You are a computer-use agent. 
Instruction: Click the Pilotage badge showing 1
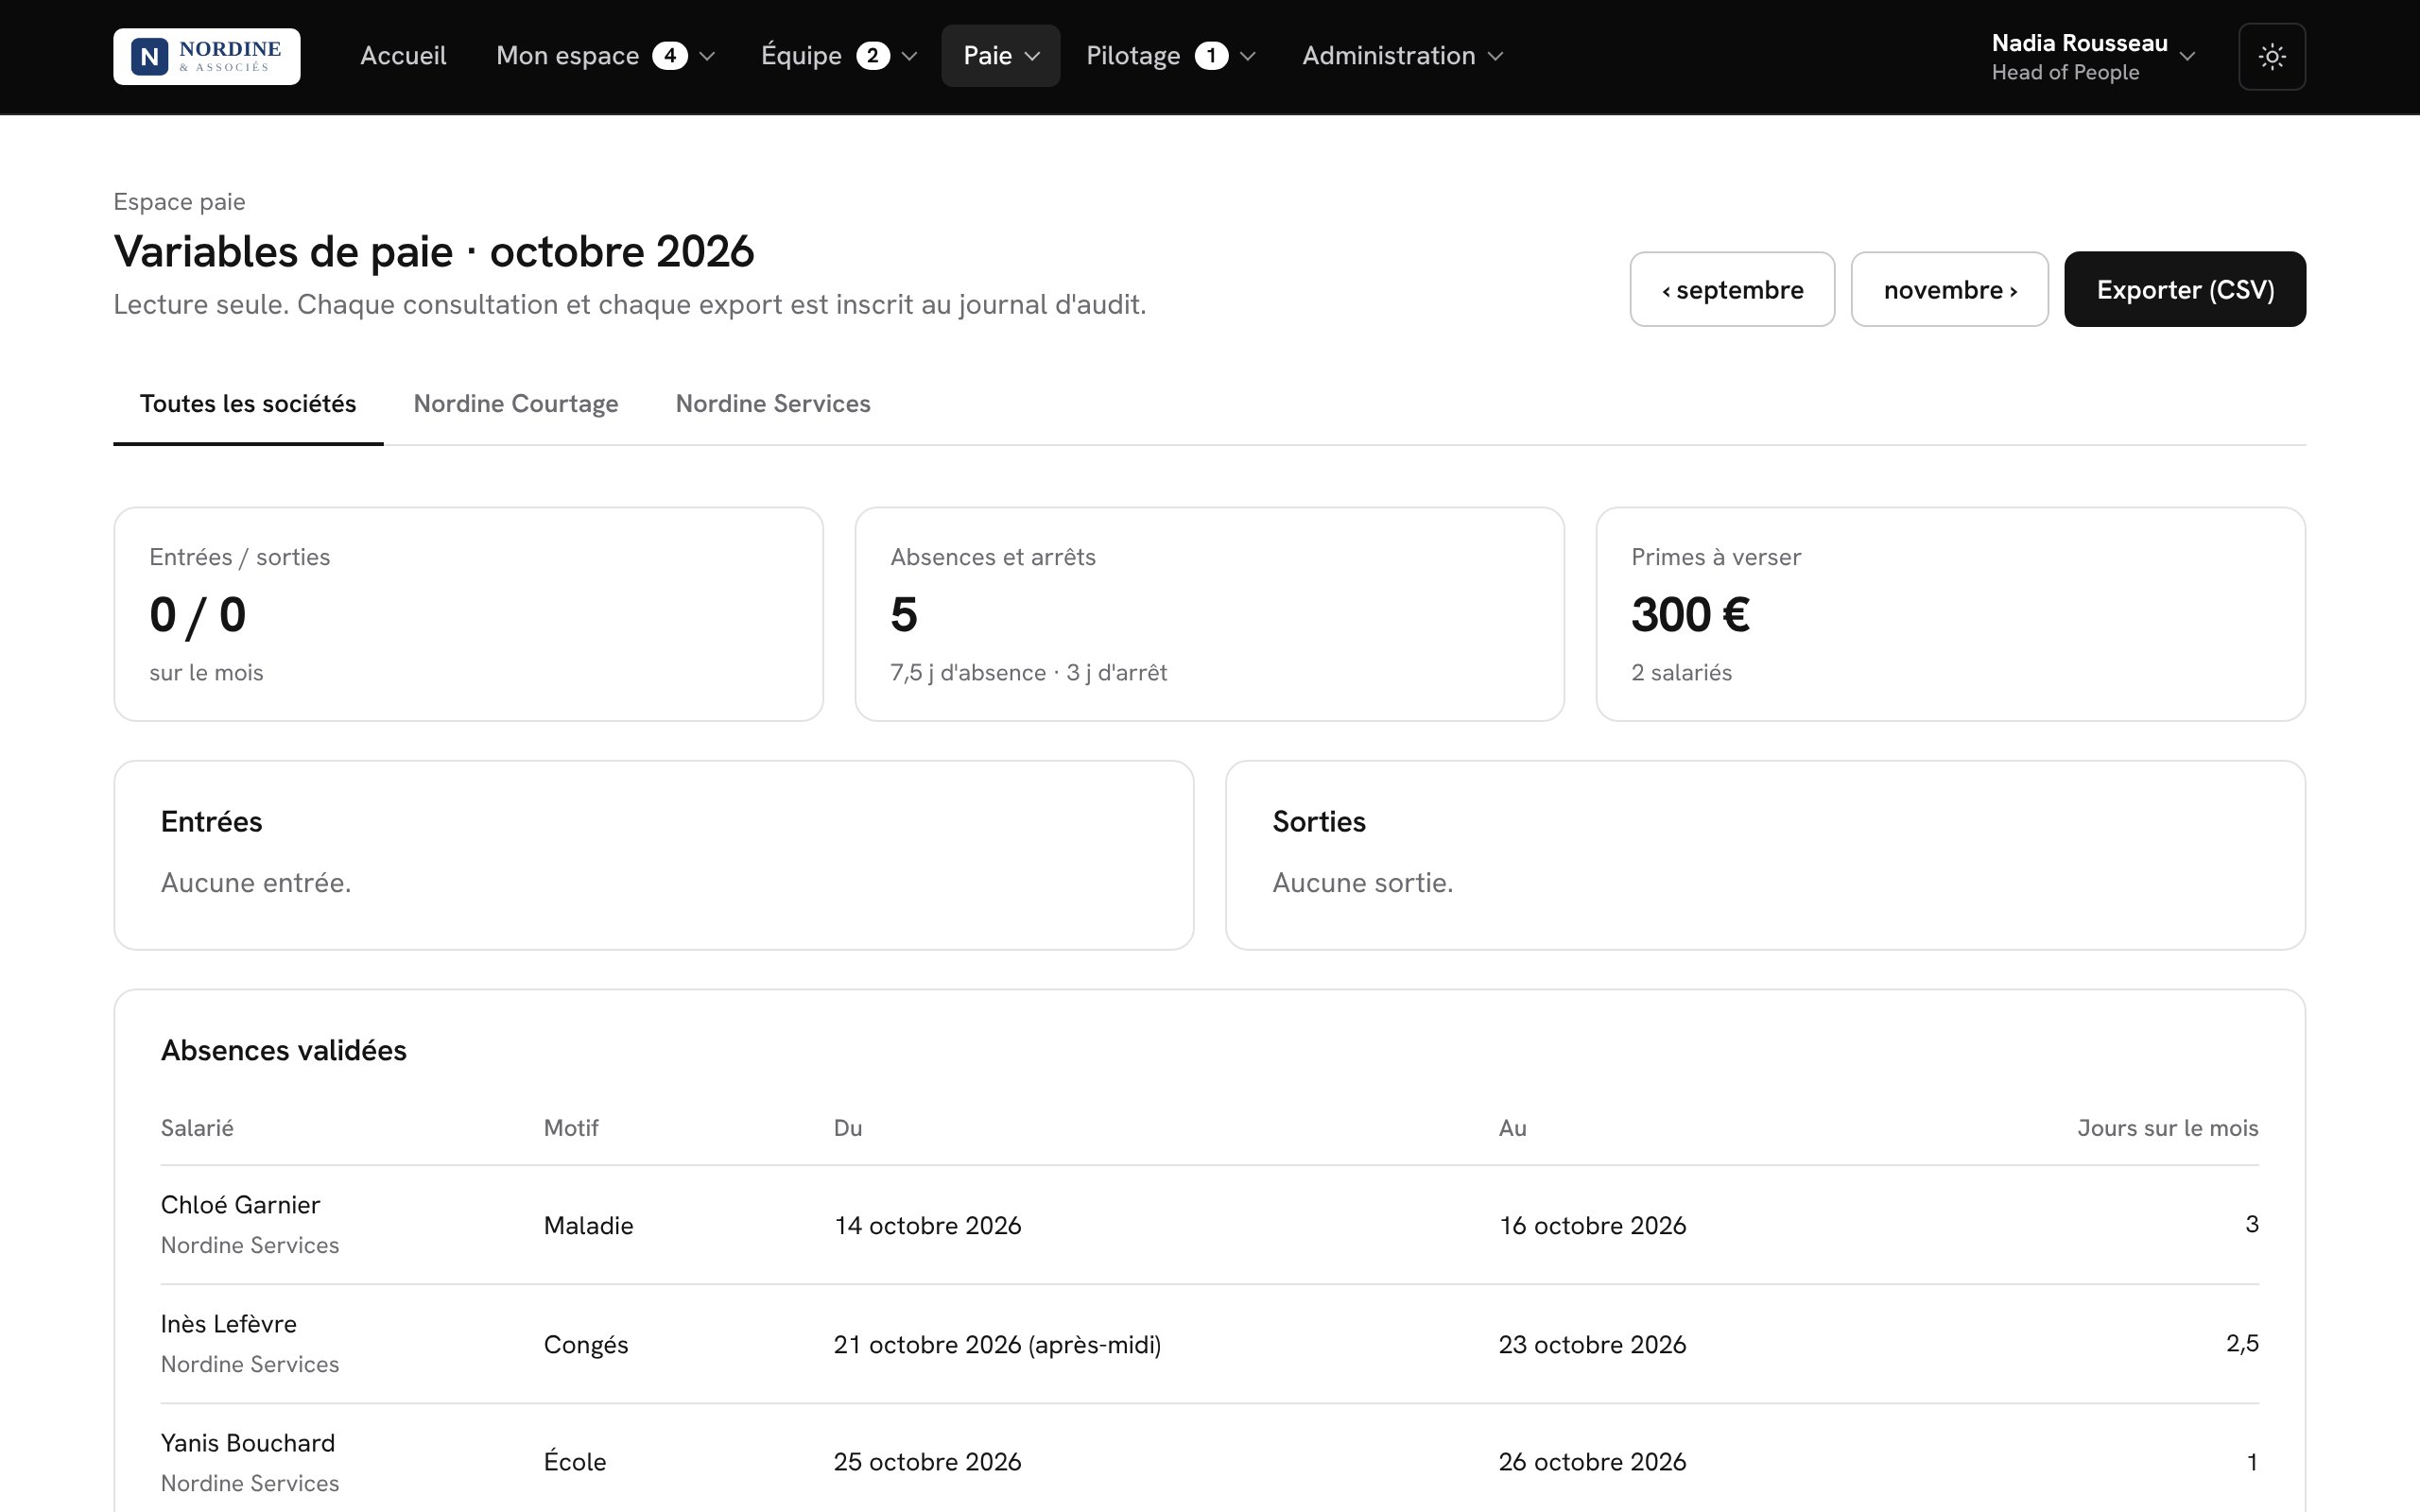tap(1211, 56)
